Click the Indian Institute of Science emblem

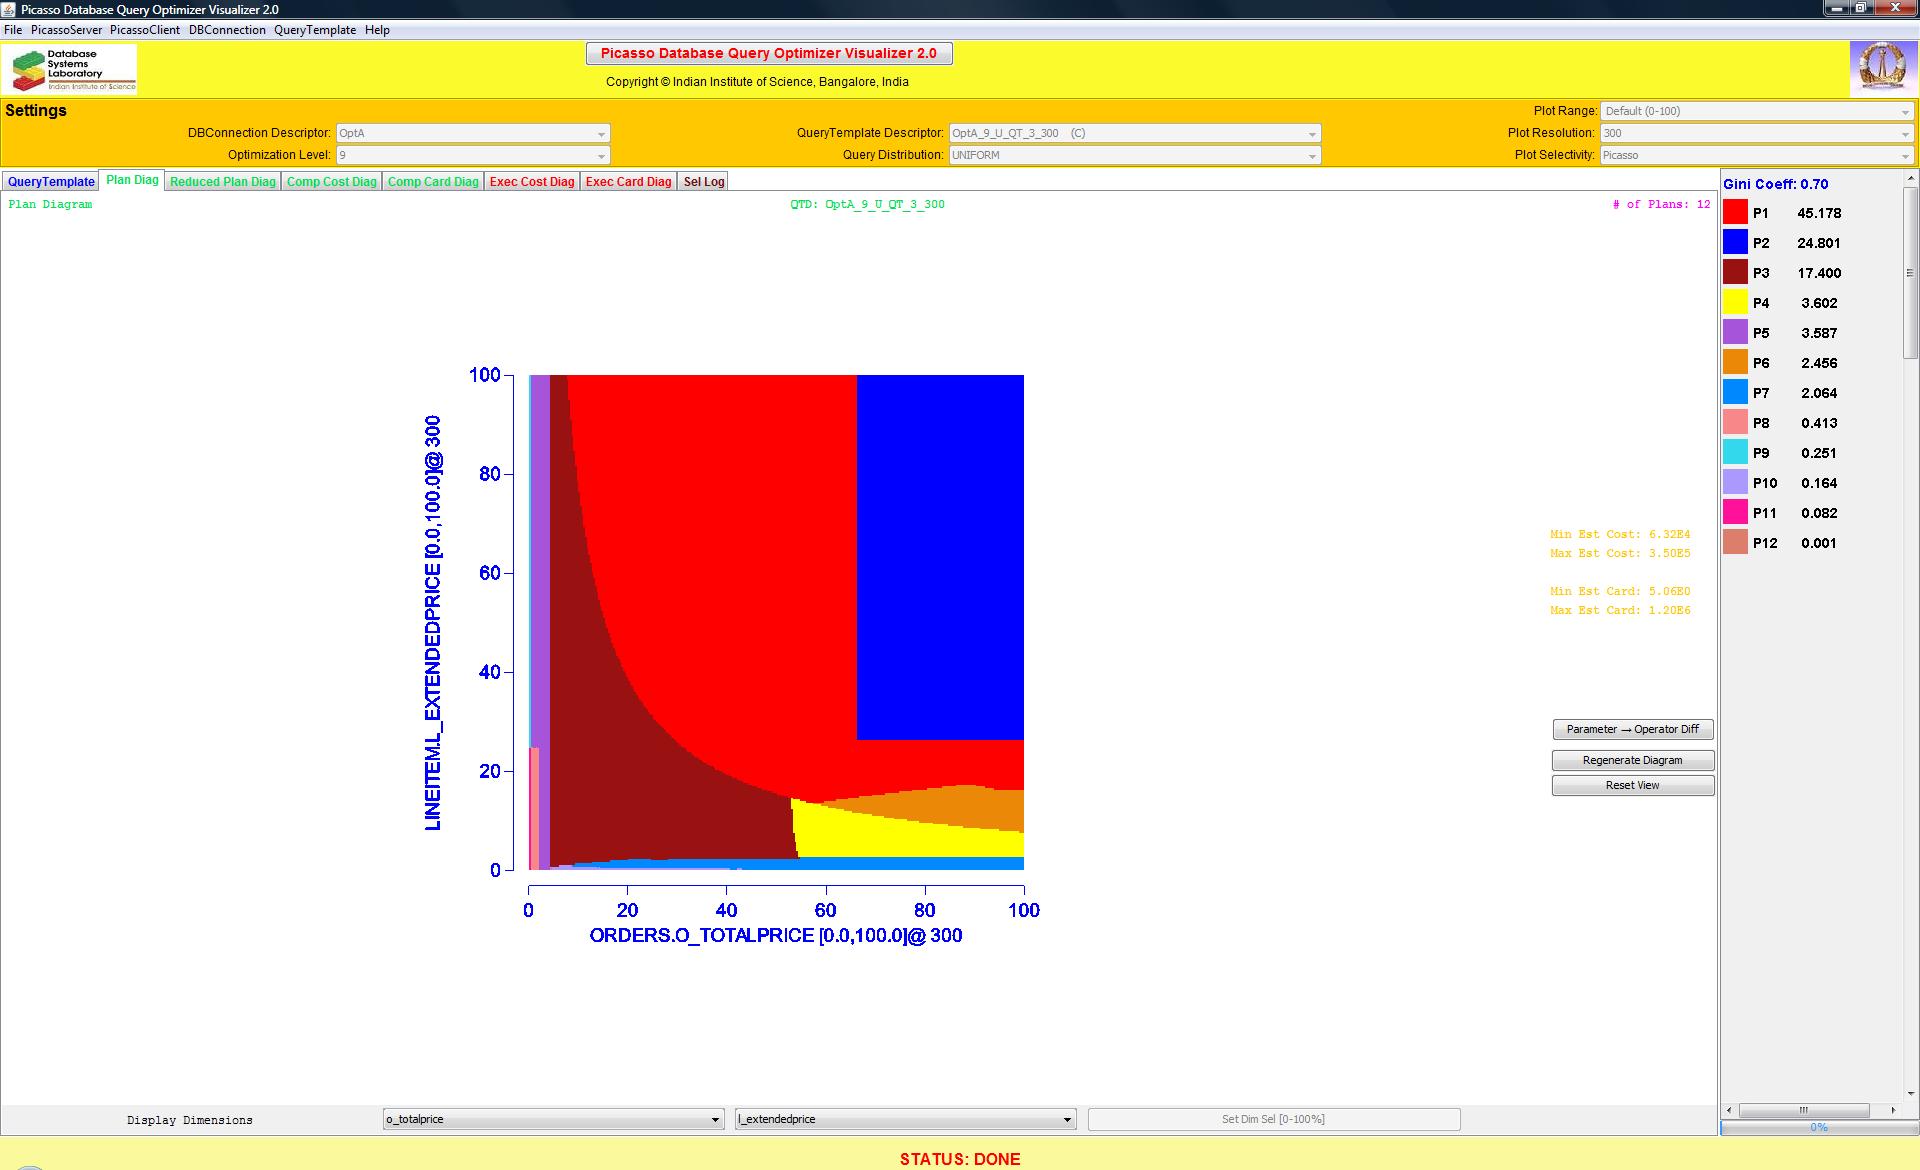1881,69
